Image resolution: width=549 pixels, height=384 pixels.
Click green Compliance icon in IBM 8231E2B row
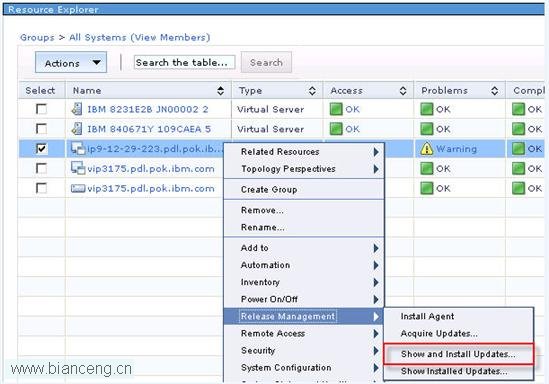pyautogui.click(x=518, y=109)
